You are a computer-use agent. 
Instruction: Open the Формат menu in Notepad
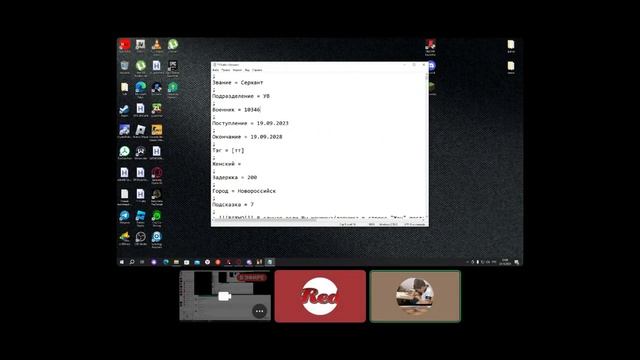237,70
